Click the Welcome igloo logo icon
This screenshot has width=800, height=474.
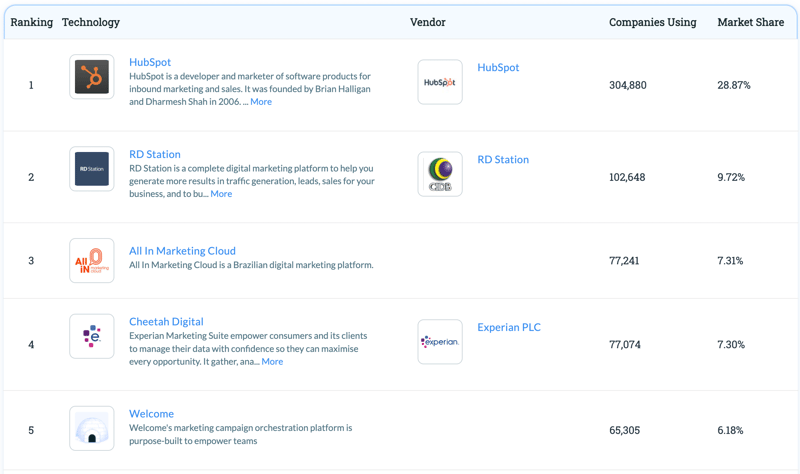[92, 429]
